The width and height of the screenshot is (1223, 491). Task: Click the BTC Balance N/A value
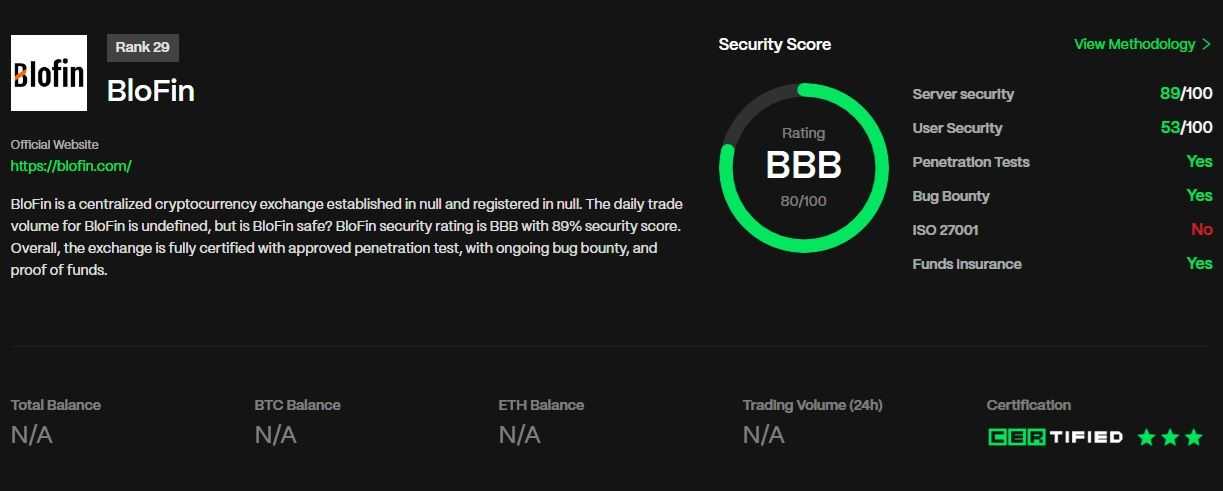(x=276, y=435)
